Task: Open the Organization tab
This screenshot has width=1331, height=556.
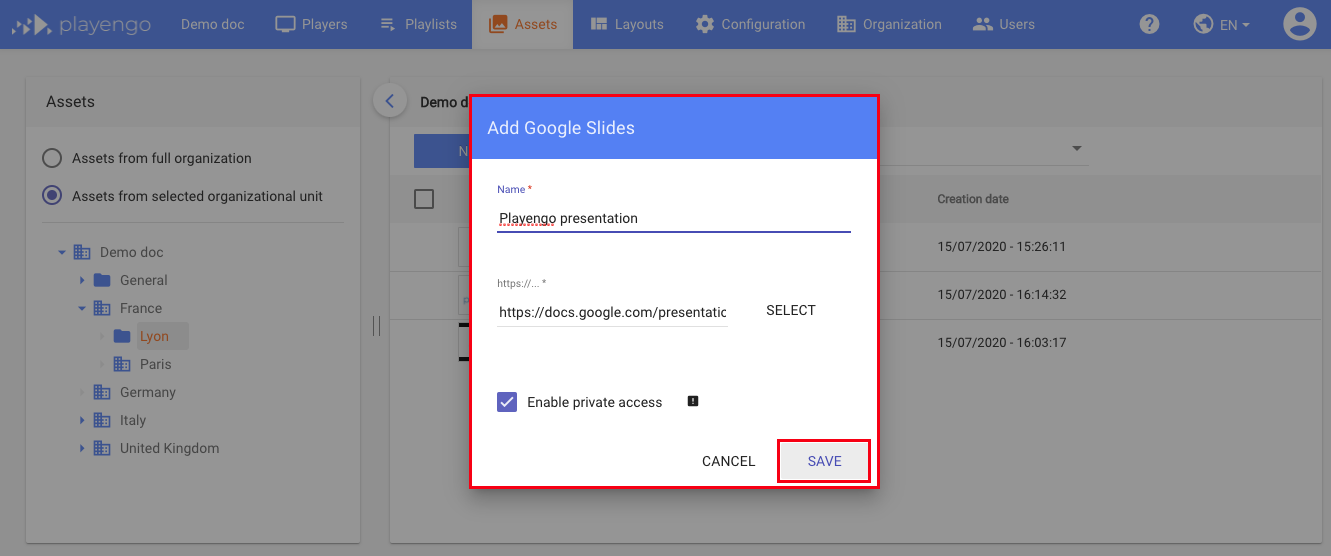Action: (x=889, y=24)
